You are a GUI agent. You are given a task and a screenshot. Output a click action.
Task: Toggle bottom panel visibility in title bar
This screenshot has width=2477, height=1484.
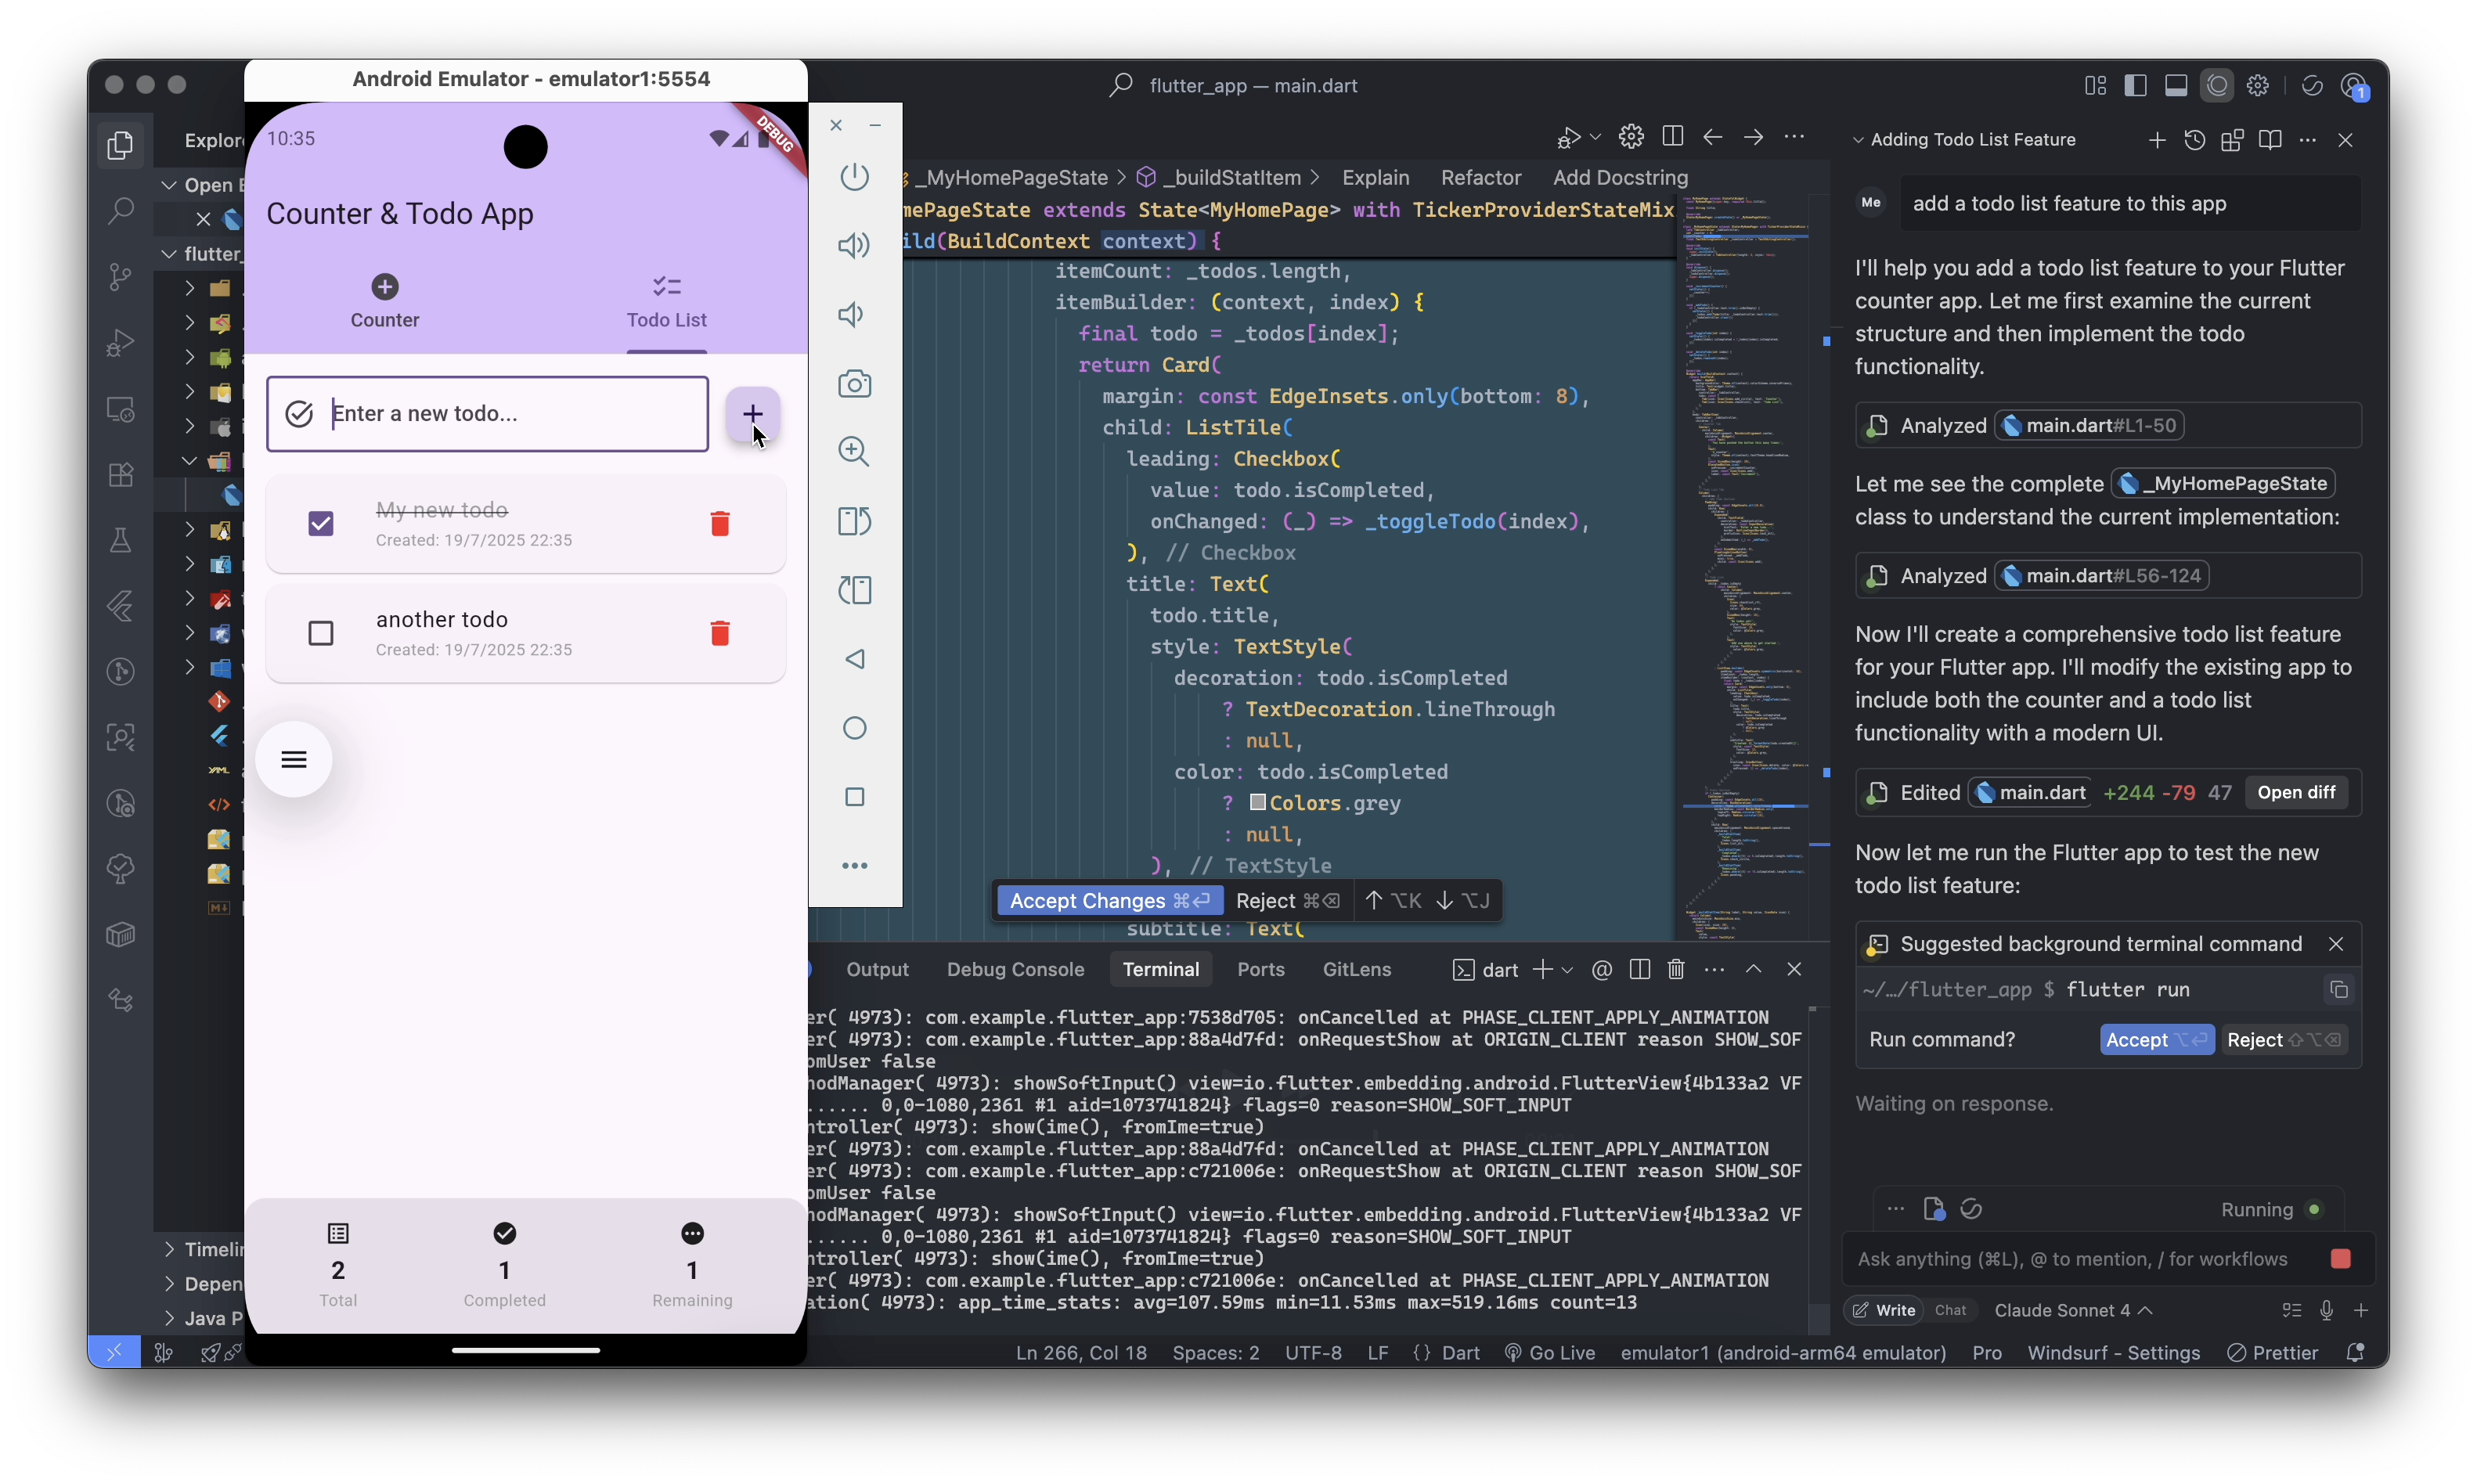pos(2175,85)
